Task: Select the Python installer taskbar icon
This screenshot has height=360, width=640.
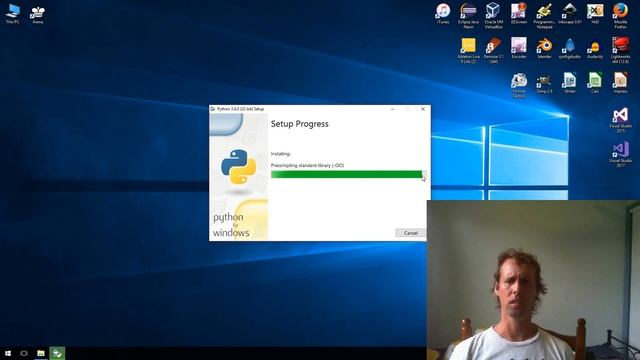Action: pyautogui.click(x=57, y=353)
